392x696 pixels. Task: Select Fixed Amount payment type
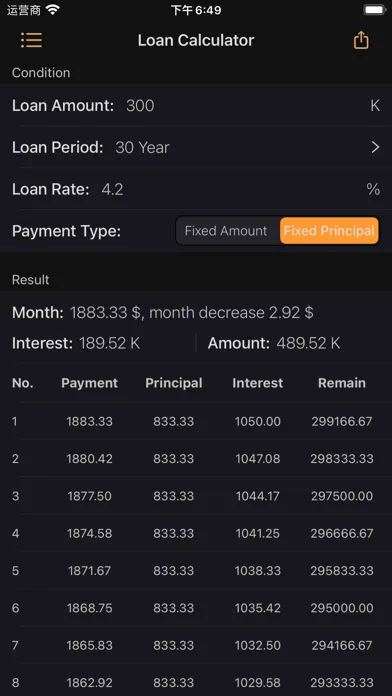click(226, 231)
